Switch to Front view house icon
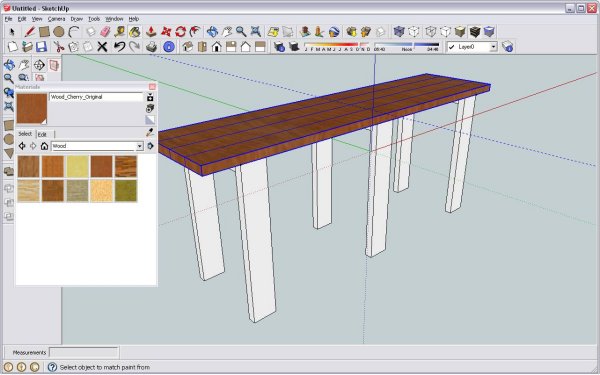Viewport: 600px width, 375px height. pos(217,47)
